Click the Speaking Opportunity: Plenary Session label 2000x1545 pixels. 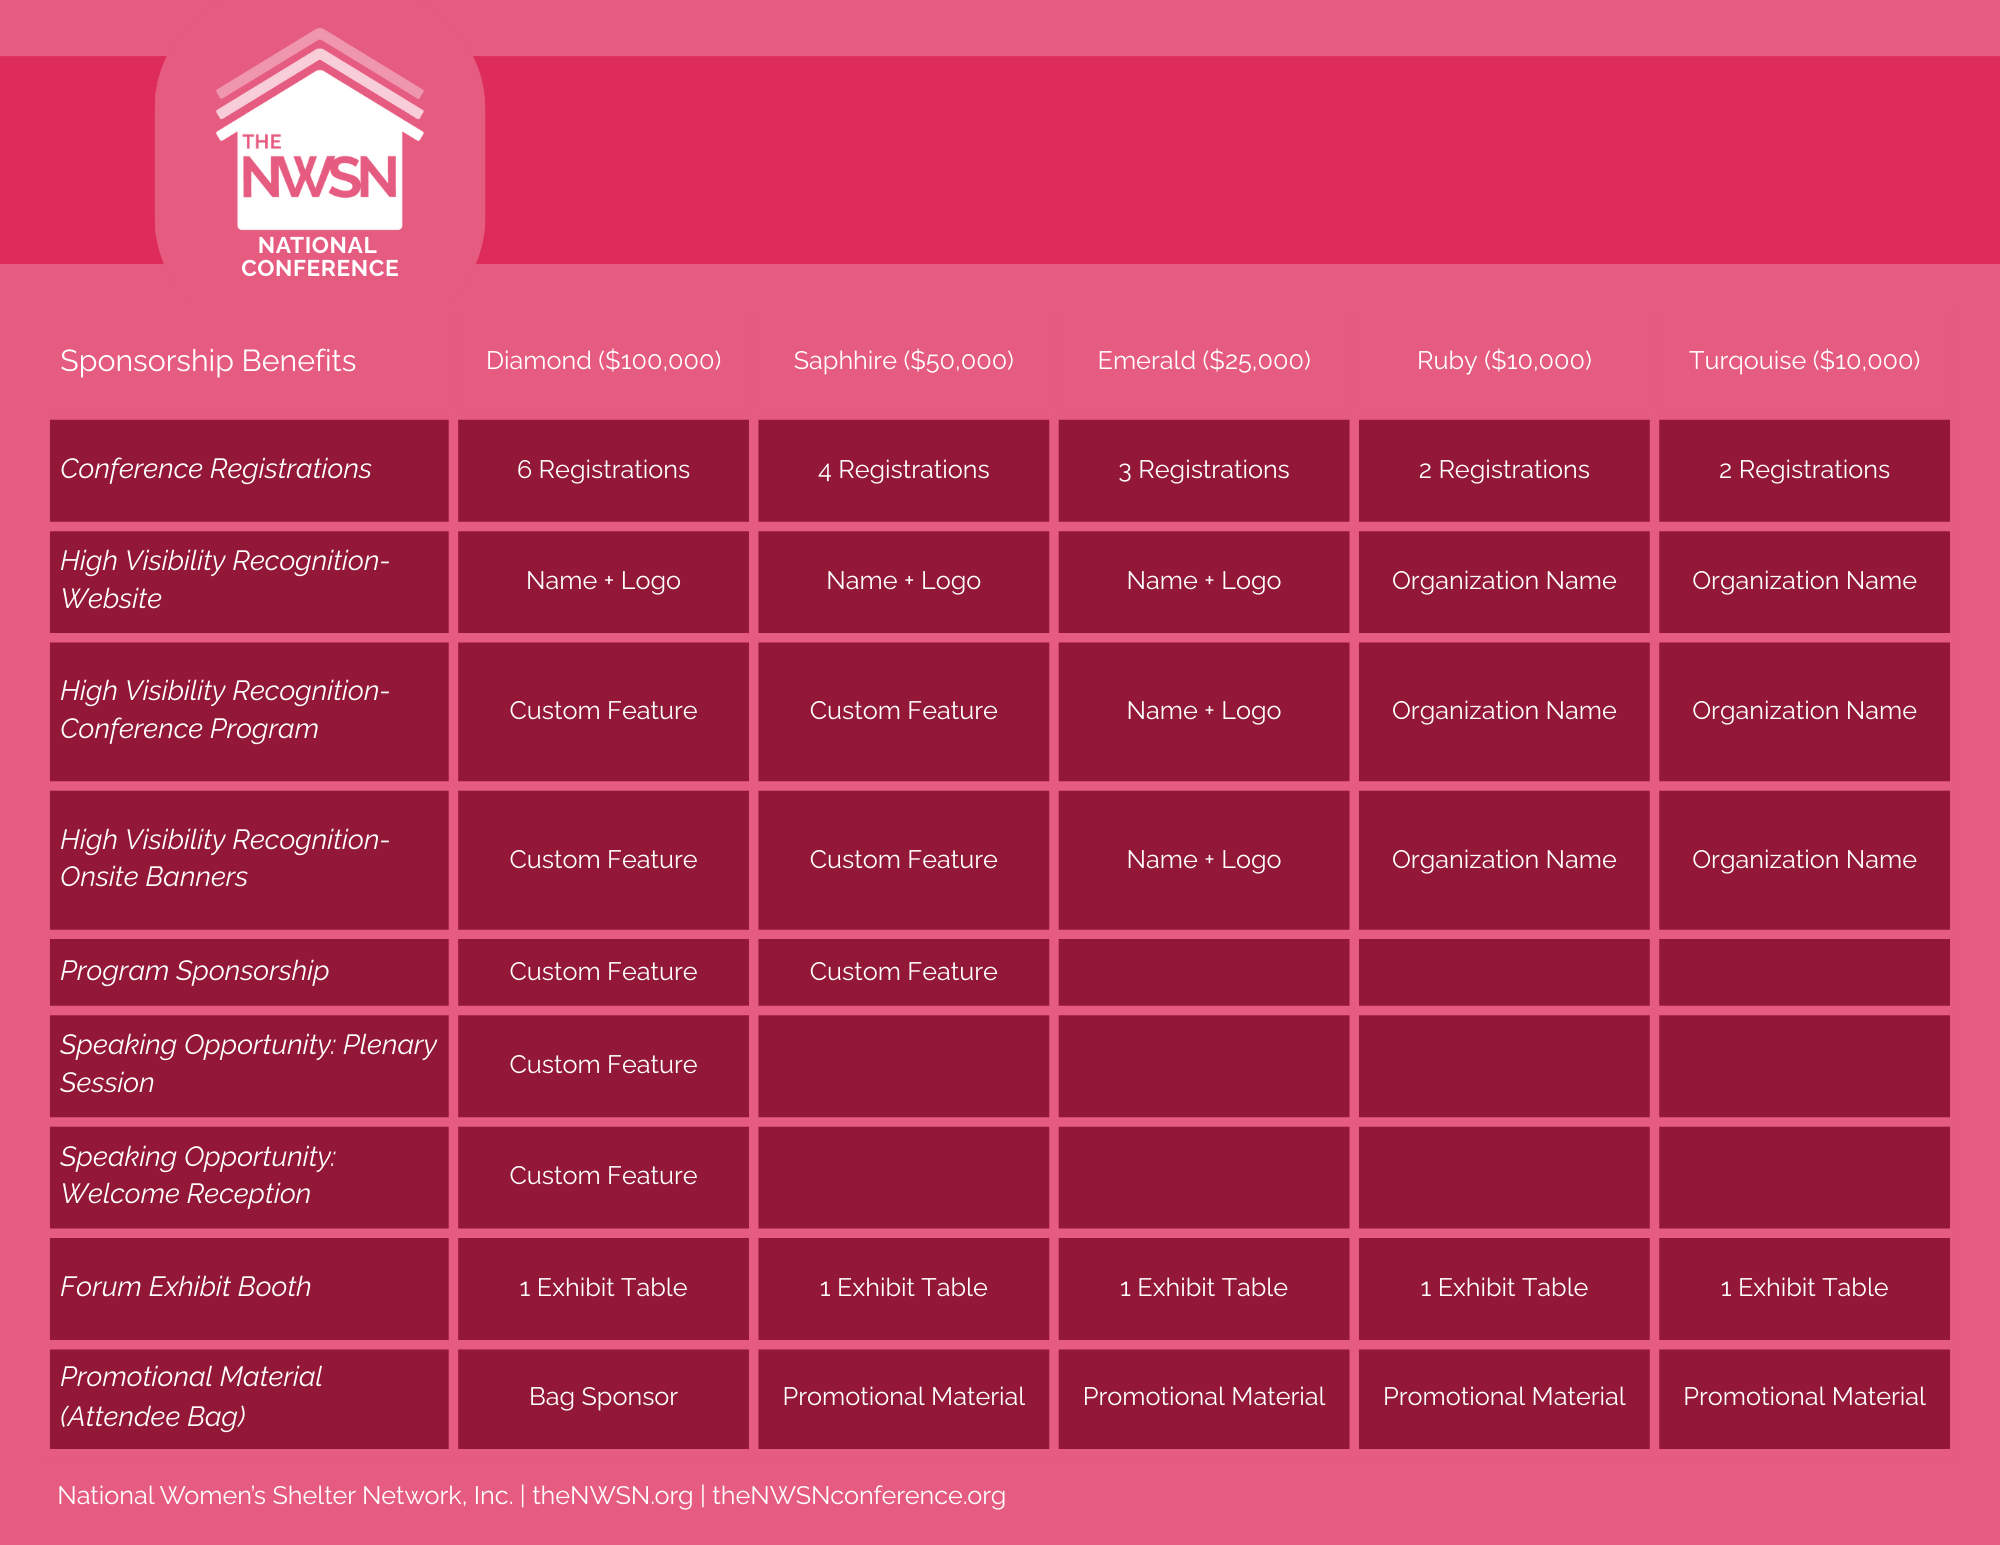(x=247, y=1064)
